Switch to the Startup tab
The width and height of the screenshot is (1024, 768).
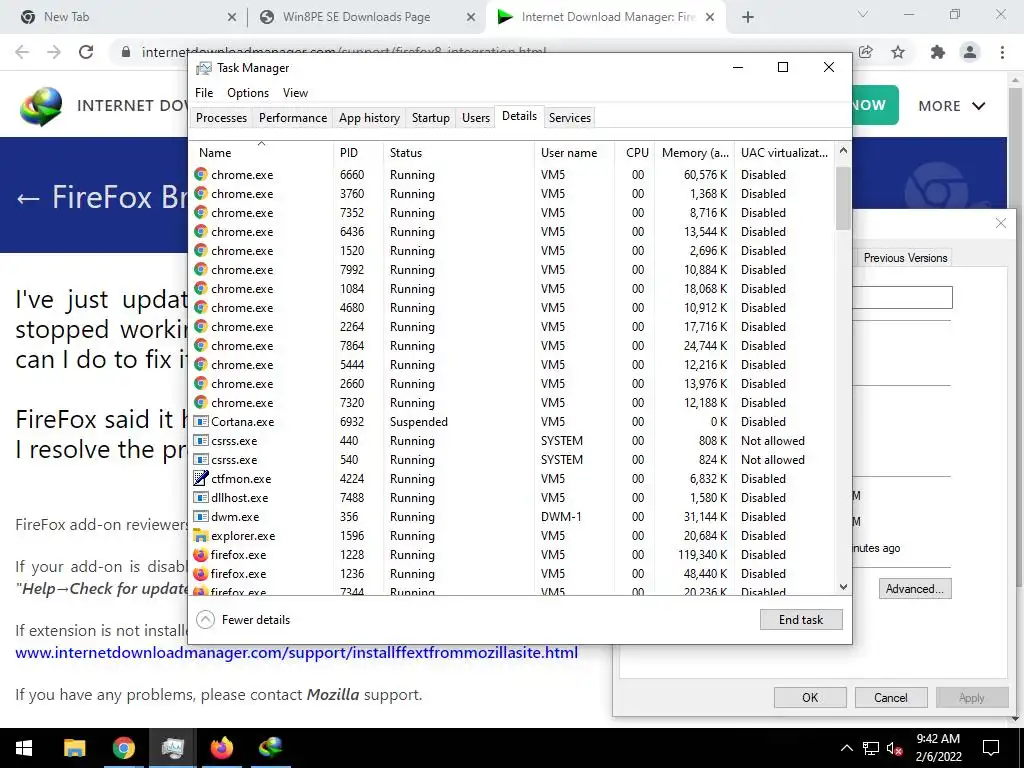[x=430, y=118]
